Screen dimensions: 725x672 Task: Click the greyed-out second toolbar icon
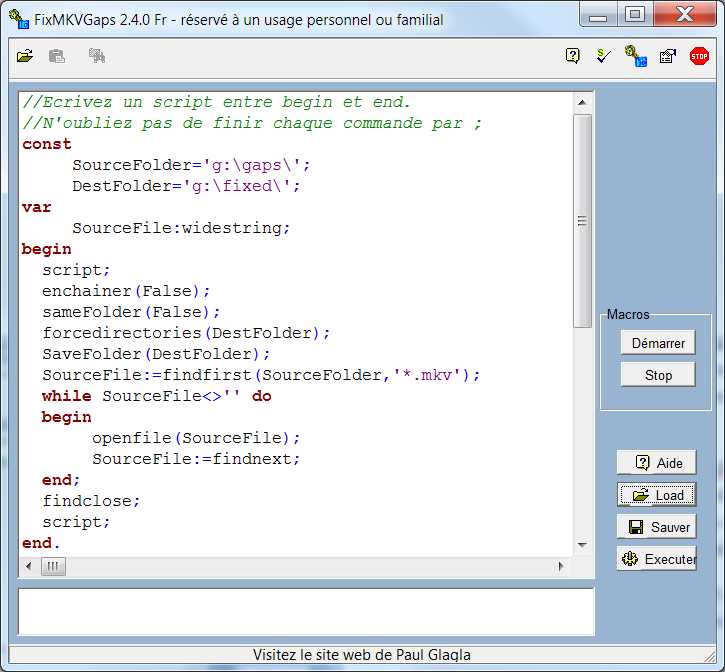[58, 57]
